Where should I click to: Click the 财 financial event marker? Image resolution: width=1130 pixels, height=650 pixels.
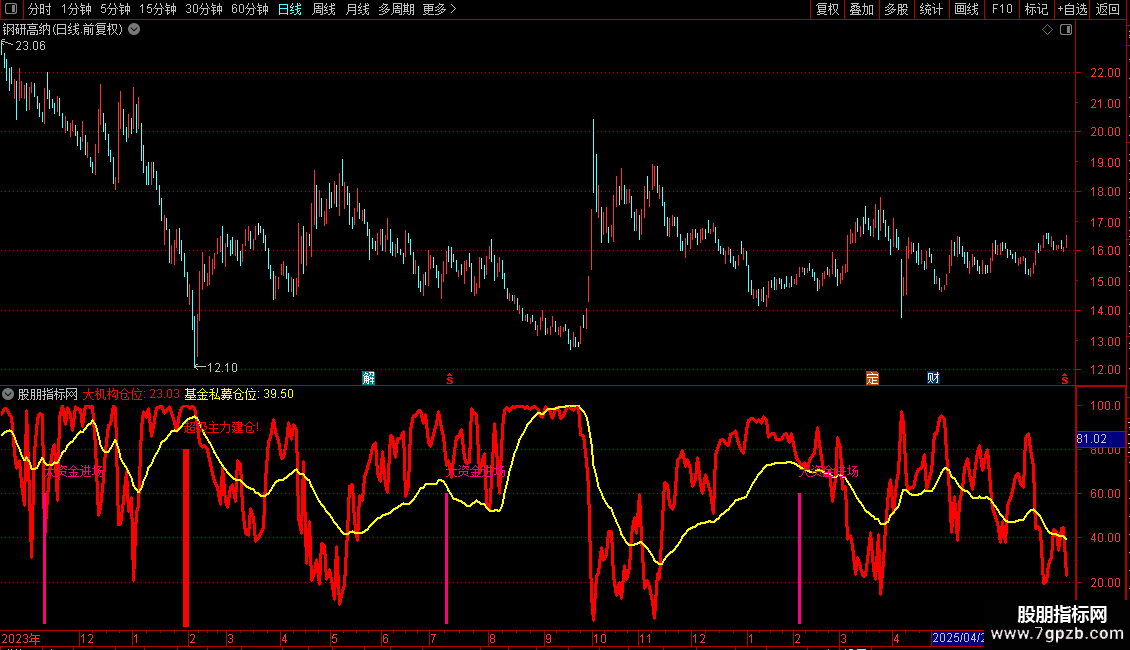click(933, 378)
